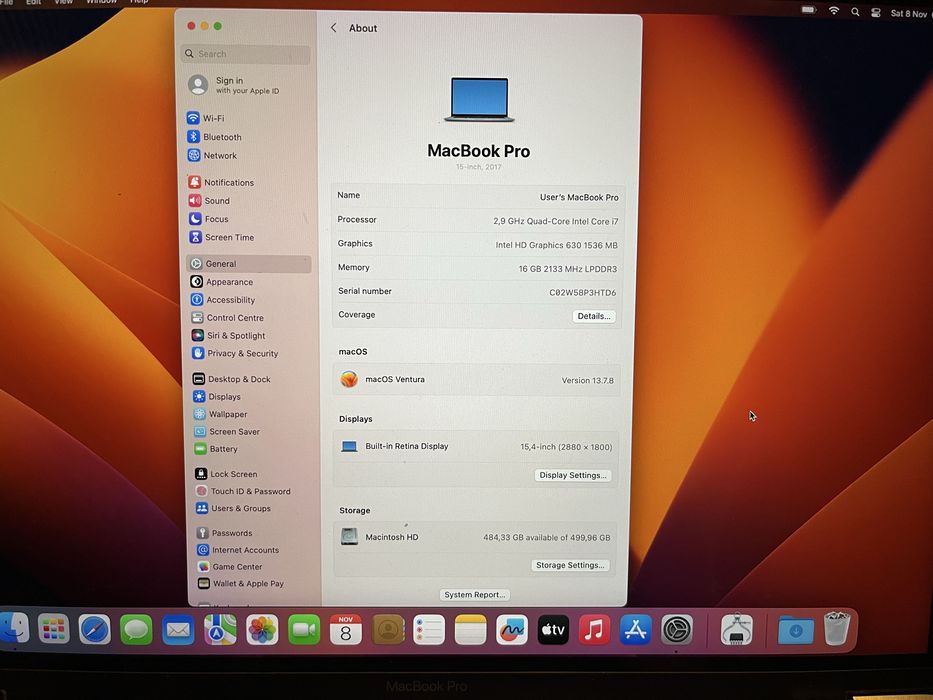Viewport: 933px width, 700px height.
Task: Open Contacts from the Dock
Action: 388,630
